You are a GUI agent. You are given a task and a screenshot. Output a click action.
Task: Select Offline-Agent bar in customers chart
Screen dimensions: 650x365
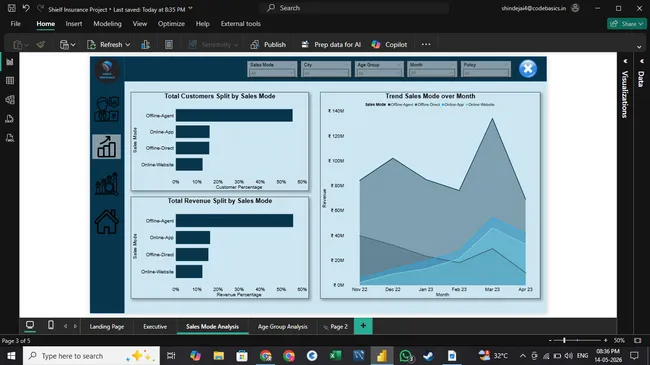click(234, 115)
